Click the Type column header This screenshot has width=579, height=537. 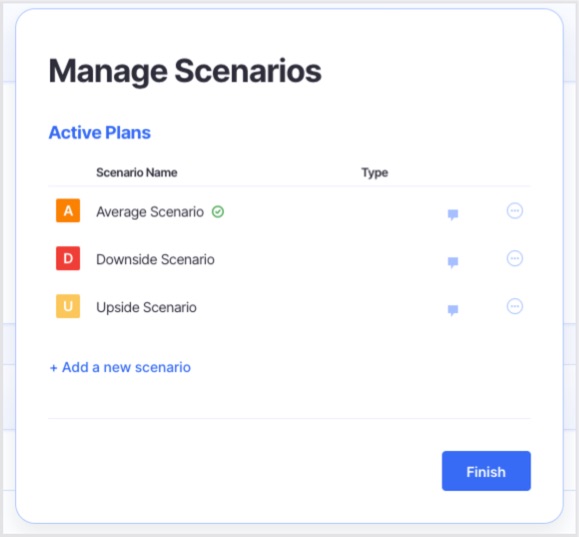(x=374, y=173)
